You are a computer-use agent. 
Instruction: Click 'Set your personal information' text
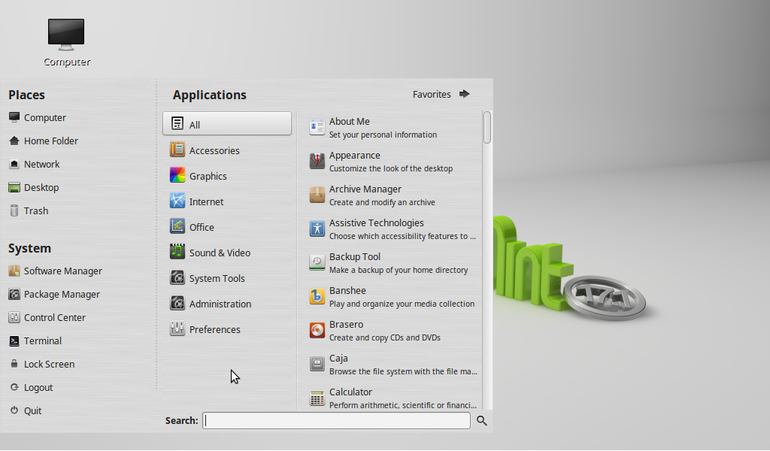tap(383, 135)
